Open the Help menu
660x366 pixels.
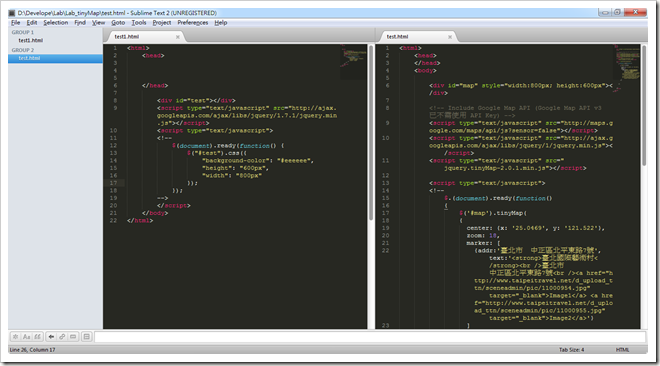(221, 23)
